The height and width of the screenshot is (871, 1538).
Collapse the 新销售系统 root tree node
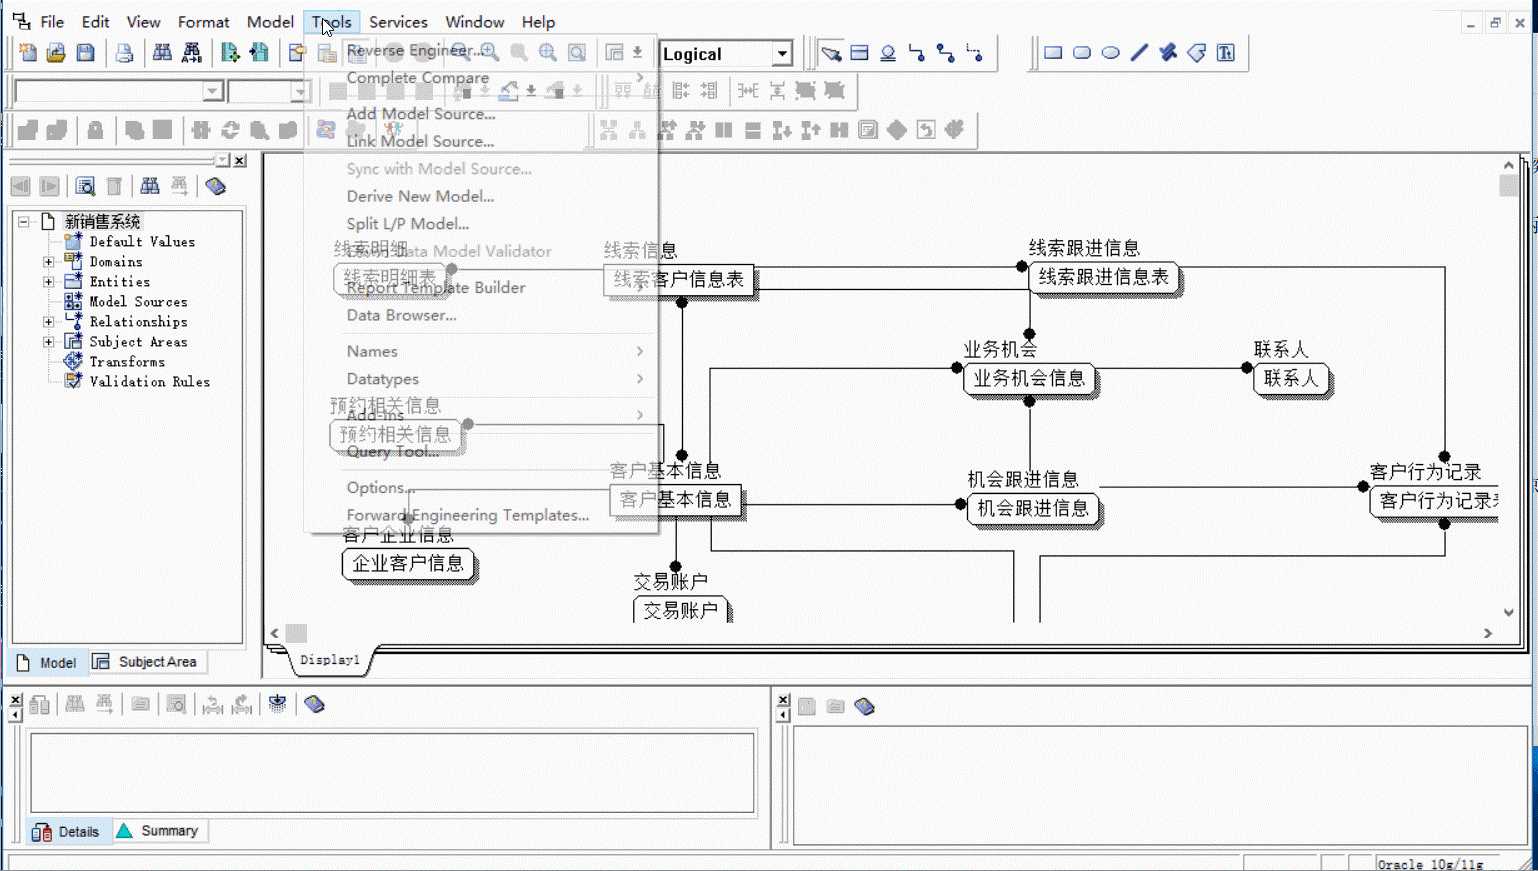point(24,222)
